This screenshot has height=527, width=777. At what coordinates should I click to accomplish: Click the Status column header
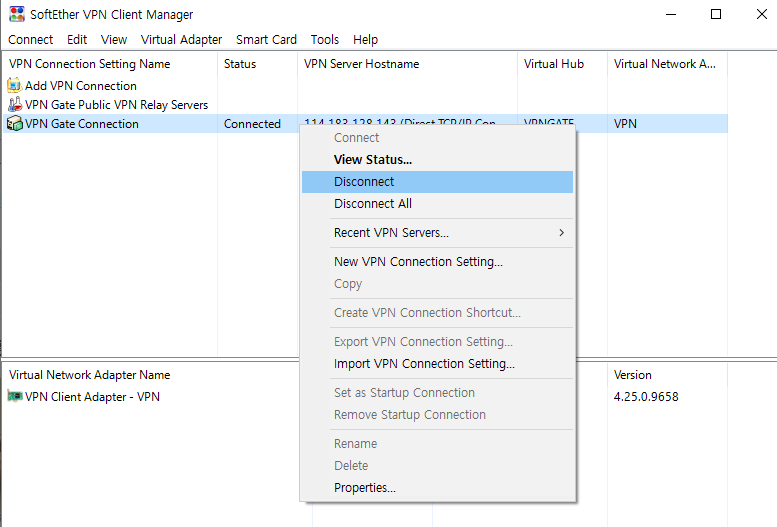tap(257, 64)
